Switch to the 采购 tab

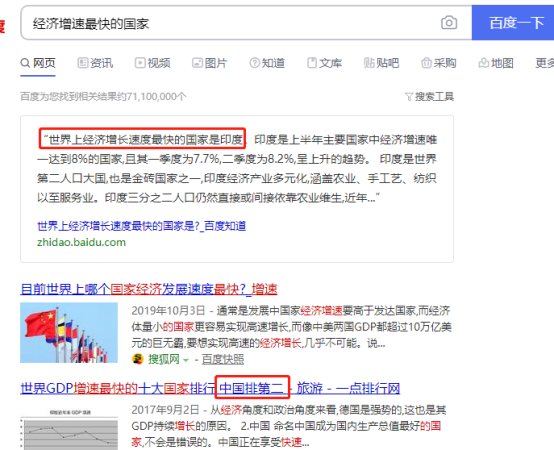click(438, 63)
